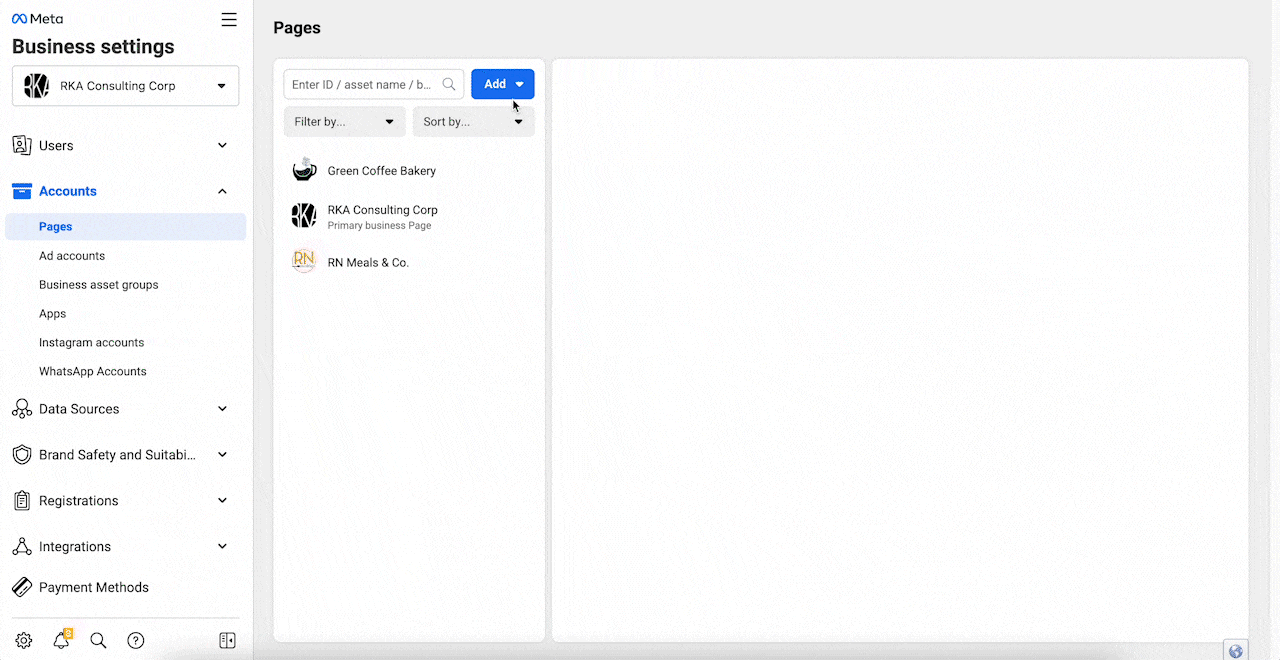Click the Registrations label

(79, 501)
